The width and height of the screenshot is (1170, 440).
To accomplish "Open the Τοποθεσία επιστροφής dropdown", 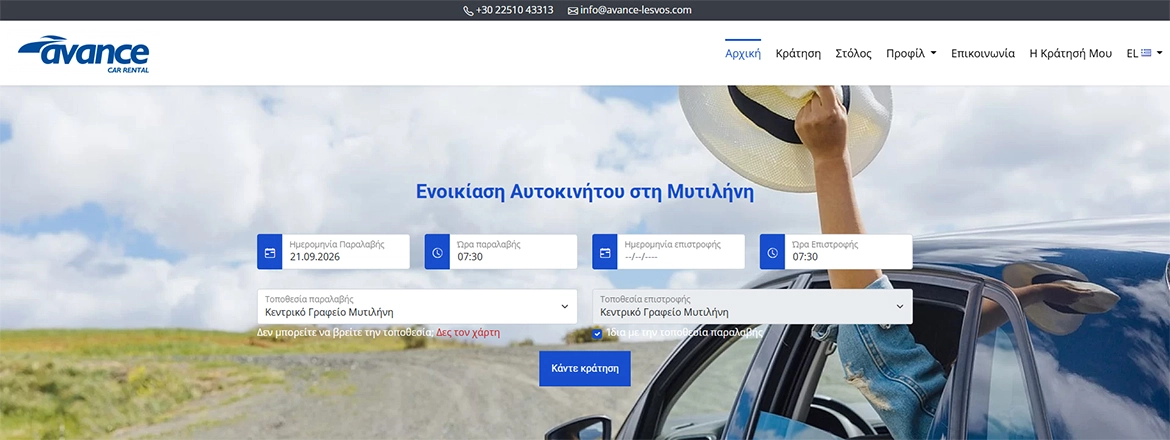I will pos(752,307).
